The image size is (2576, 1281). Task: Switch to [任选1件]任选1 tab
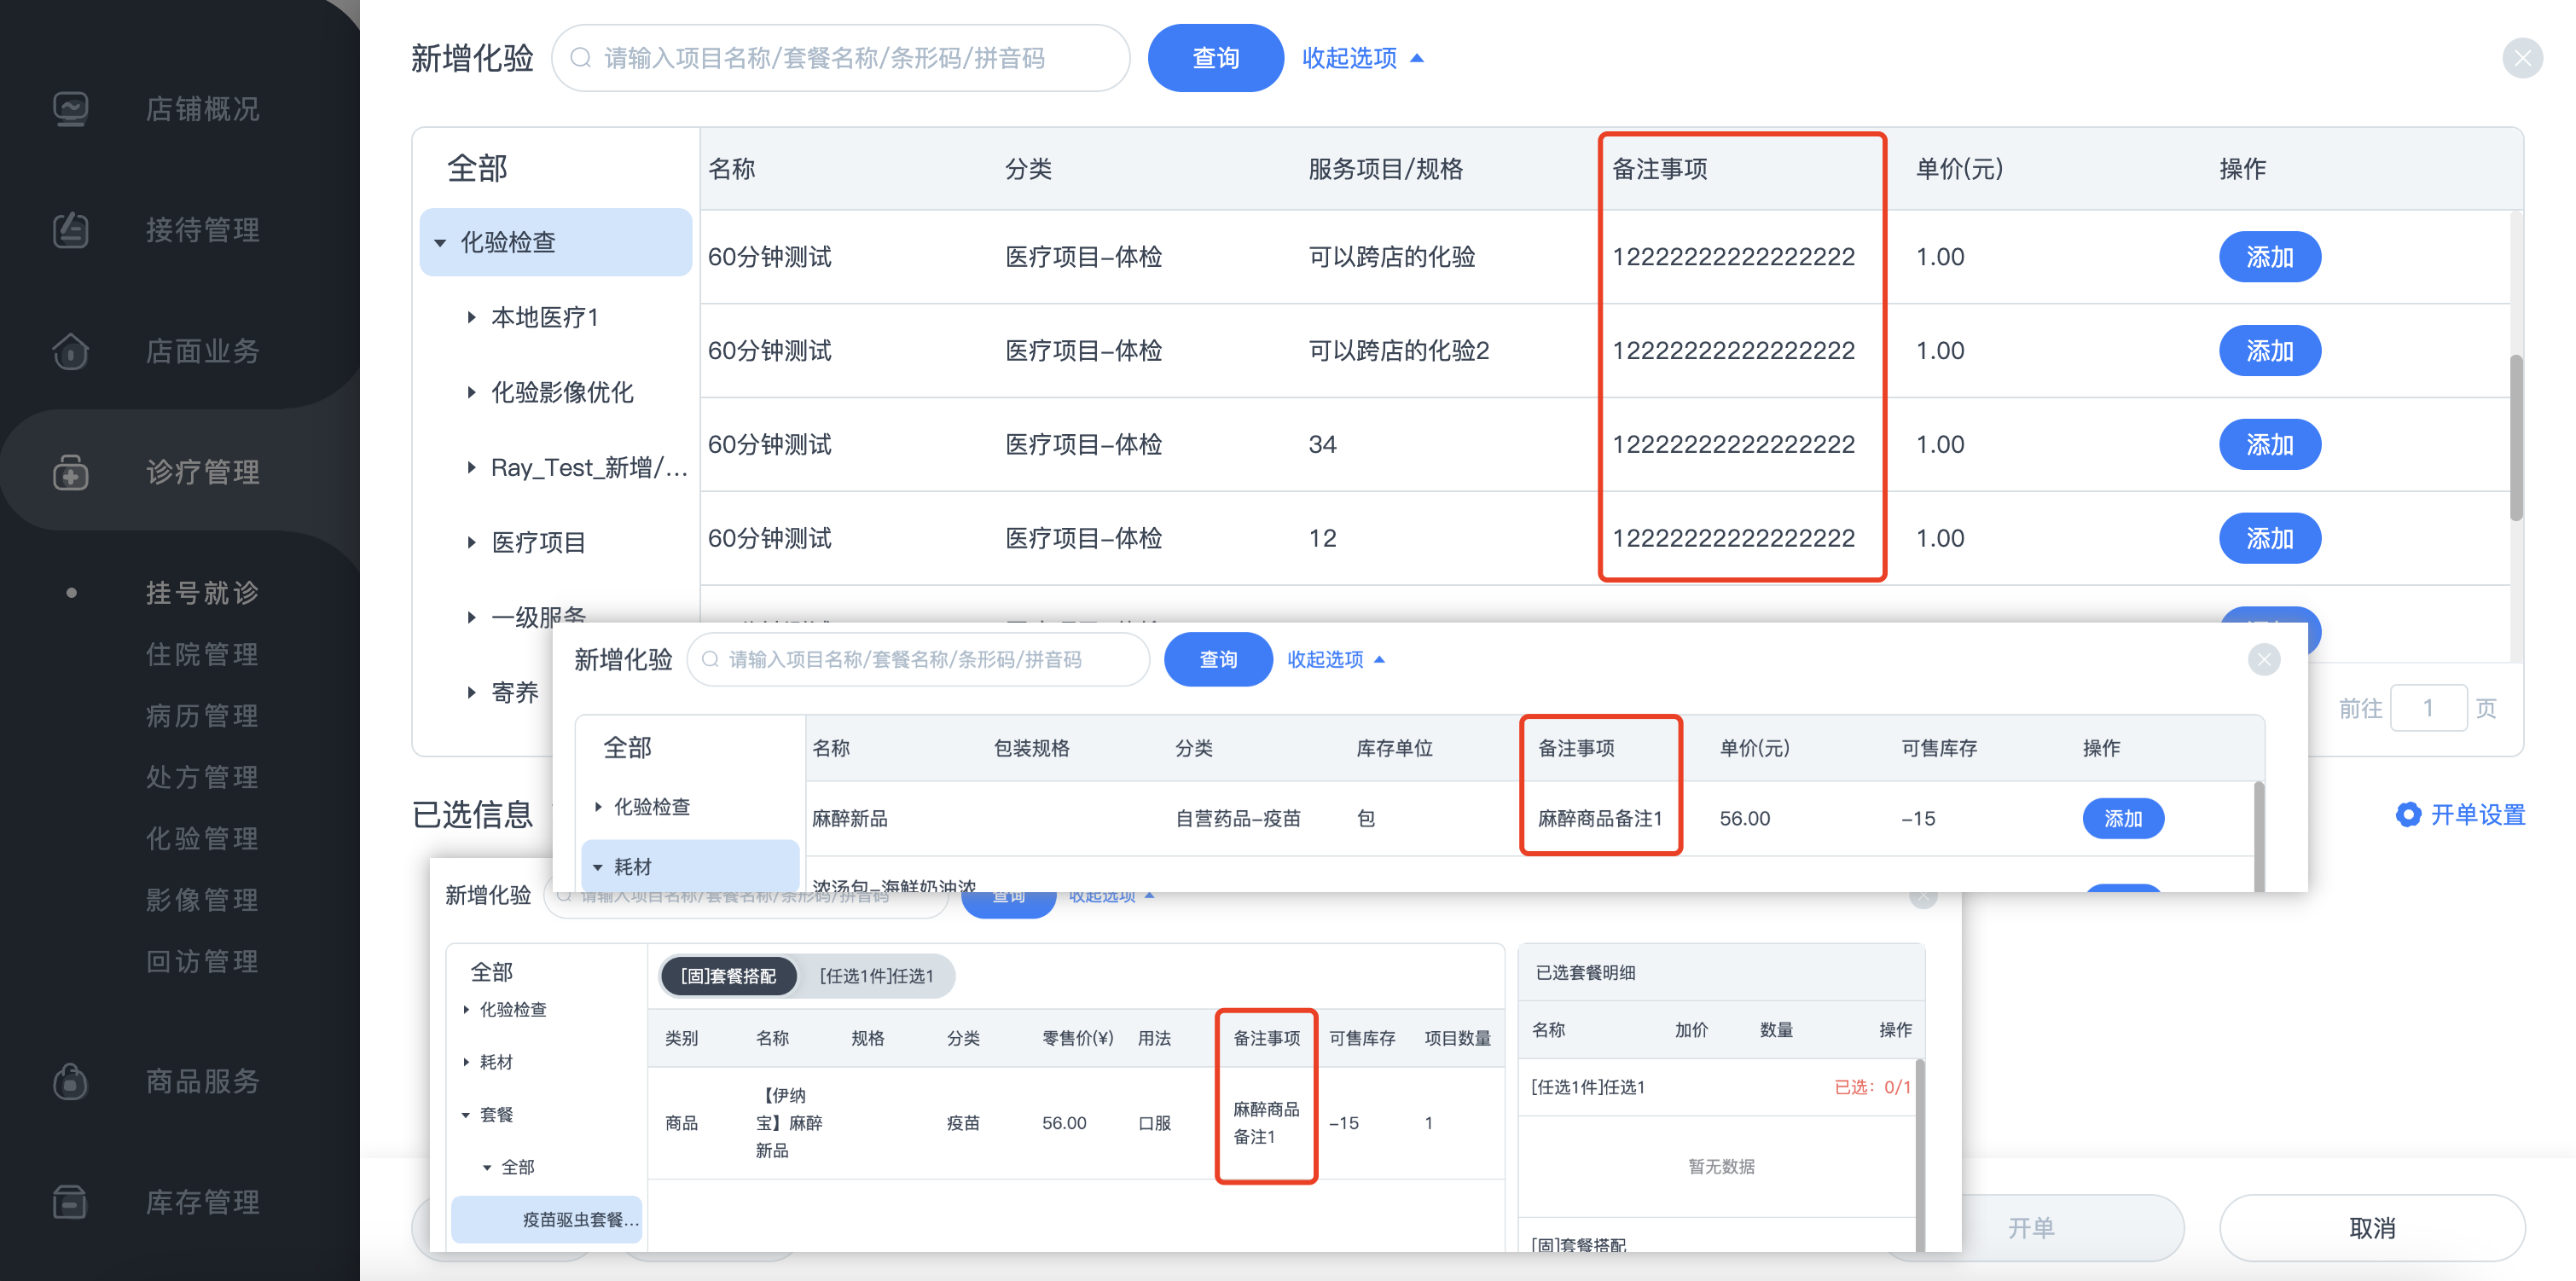pos(876,976)
